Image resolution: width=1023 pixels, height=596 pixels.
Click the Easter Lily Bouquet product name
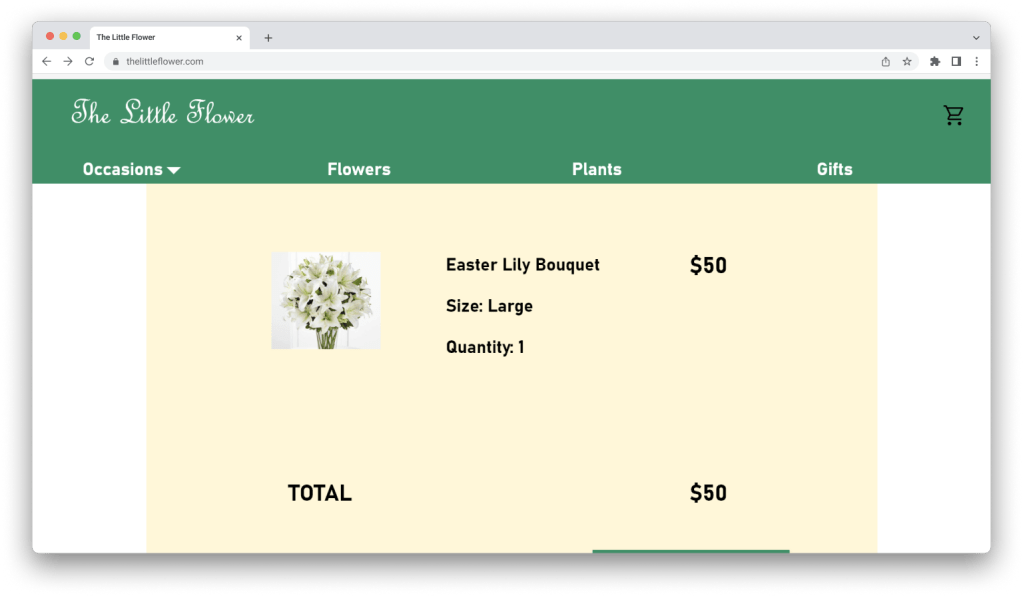click(x=523, y=265)
